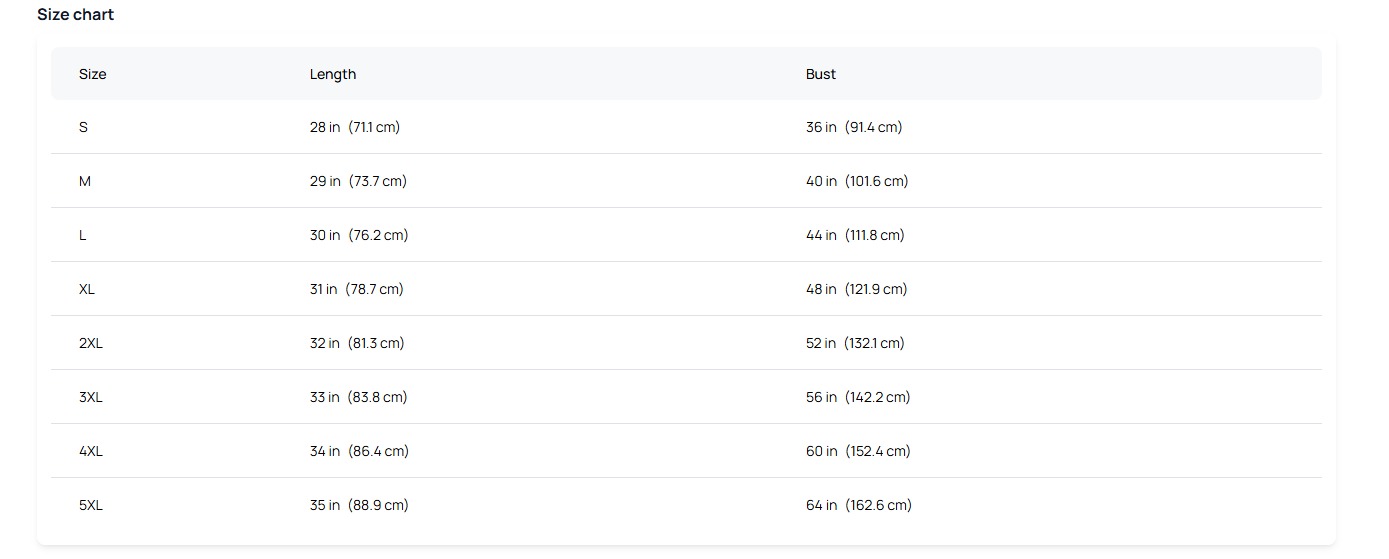1389x559 pixels.
Task: Click the 52 in (132.1 cm) bust value
Action: (855, 343)
